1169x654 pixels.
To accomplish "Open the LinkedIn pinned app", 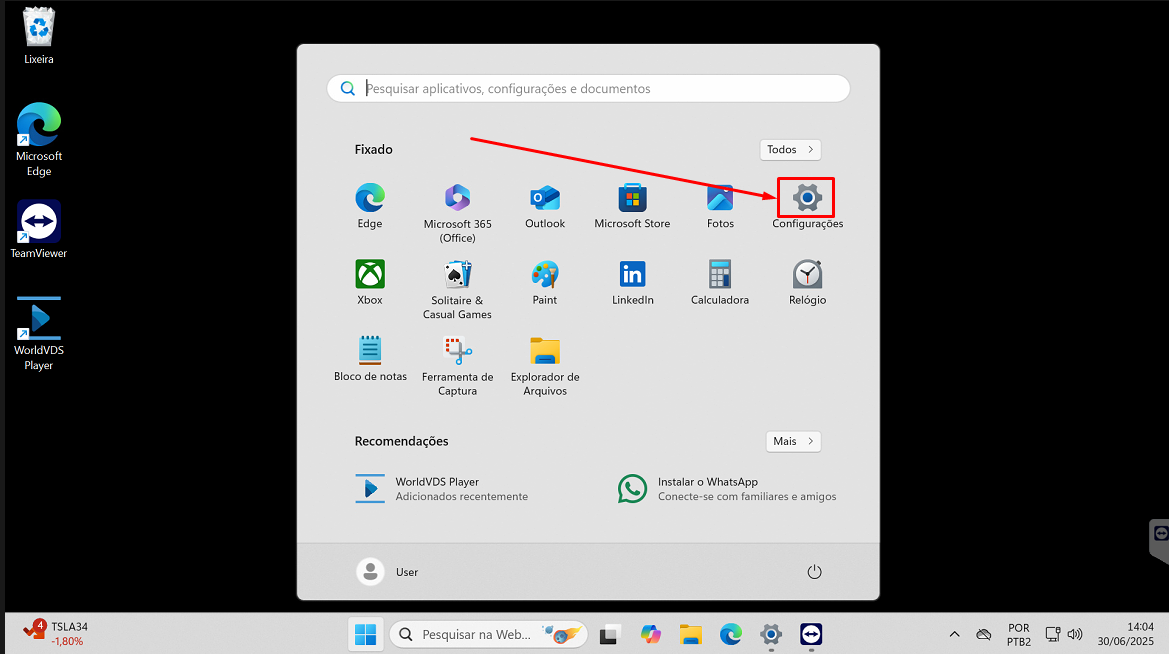I will (632, 283).
